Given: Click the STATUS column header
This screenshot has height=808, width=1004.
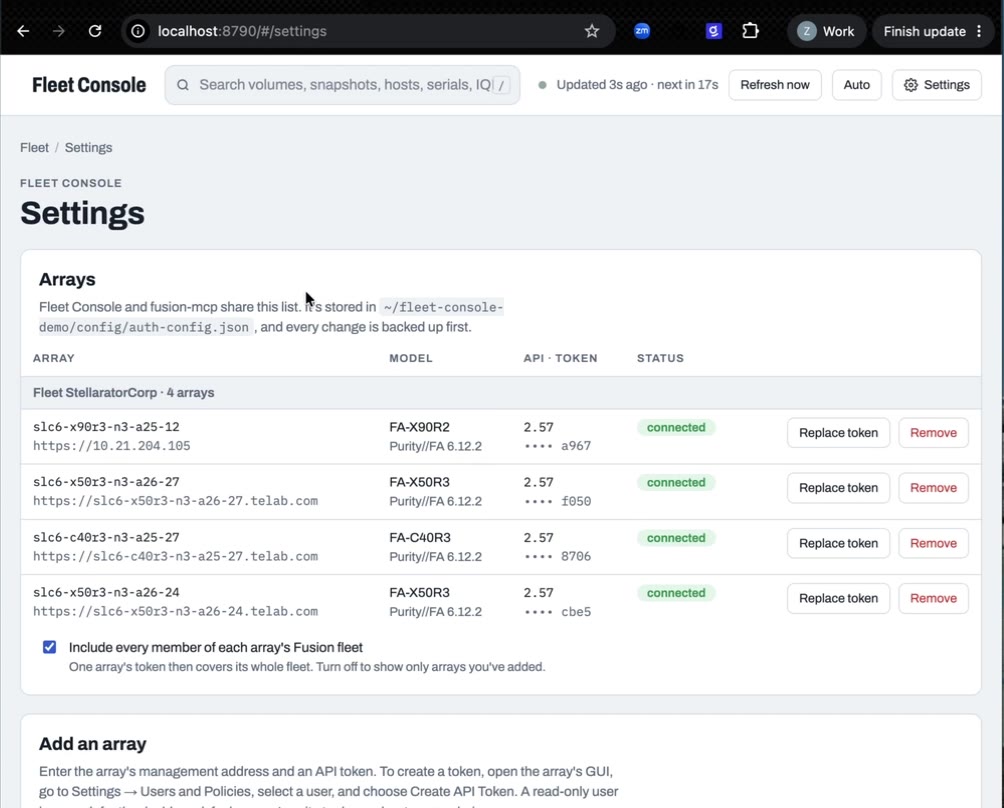Looking at the screenshot, I should [x=660, y=358].
